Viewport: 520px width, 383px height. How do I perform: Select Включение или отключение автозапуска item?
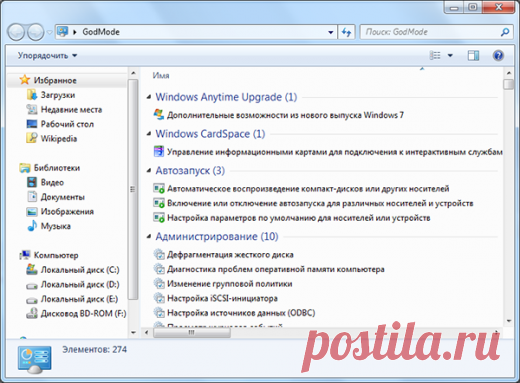(320, 203)
